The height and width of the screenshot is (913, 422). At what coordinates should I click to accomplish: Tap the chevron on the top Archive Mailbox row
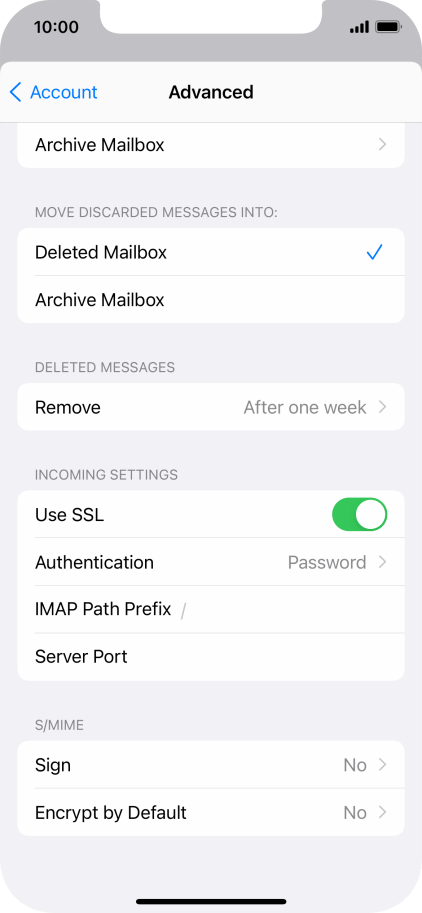tap(382, 144)
